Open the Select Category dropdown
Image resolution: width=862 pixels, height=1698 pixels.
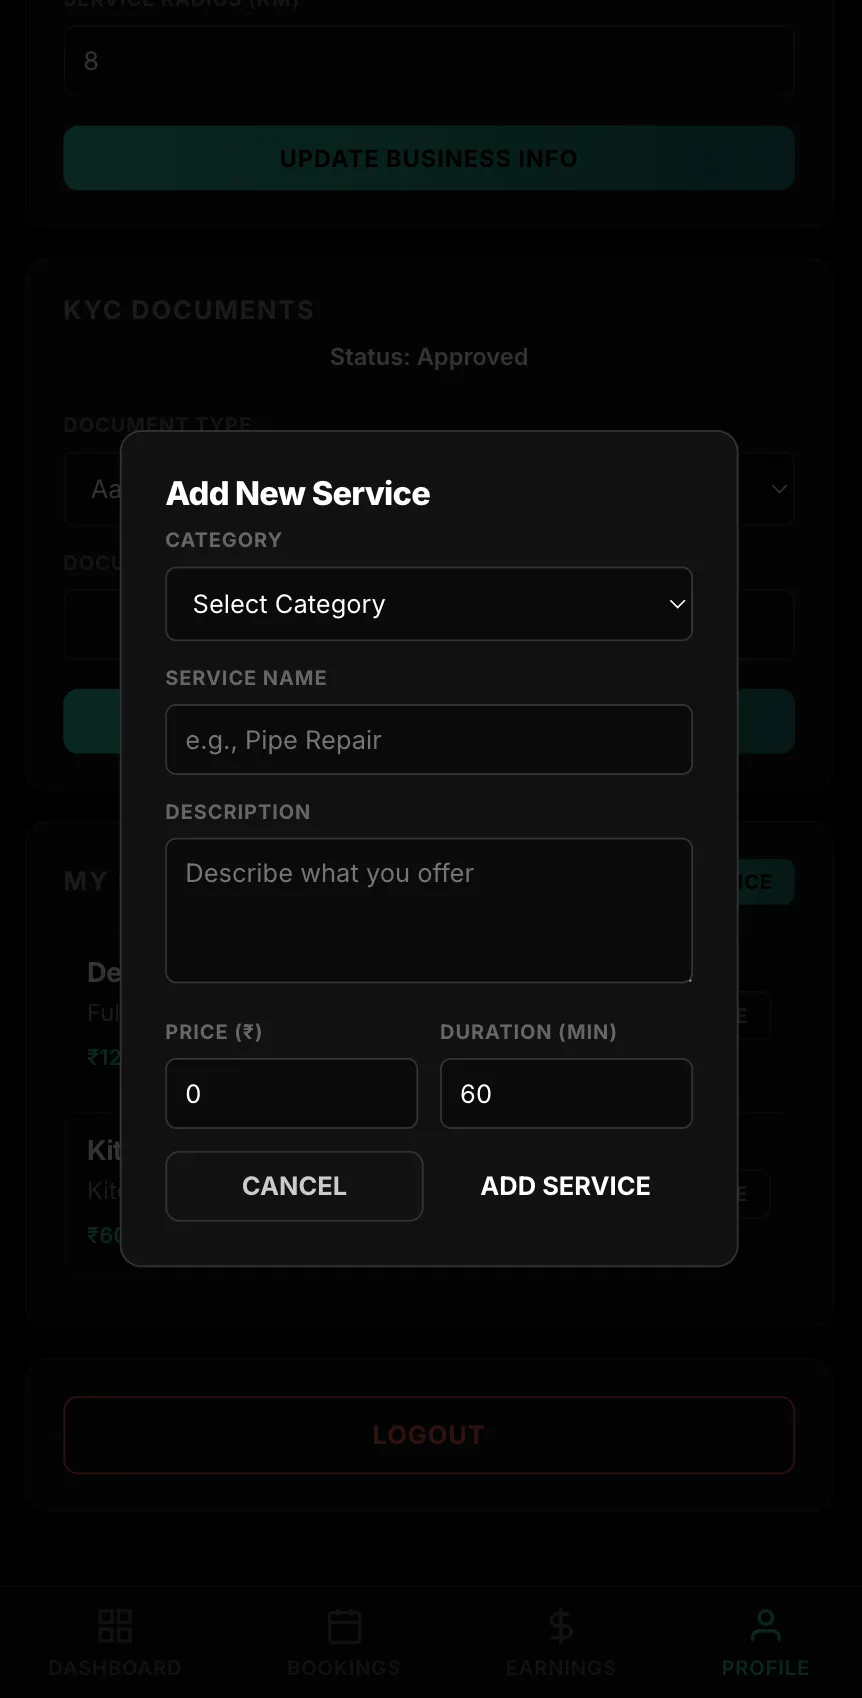428,604
